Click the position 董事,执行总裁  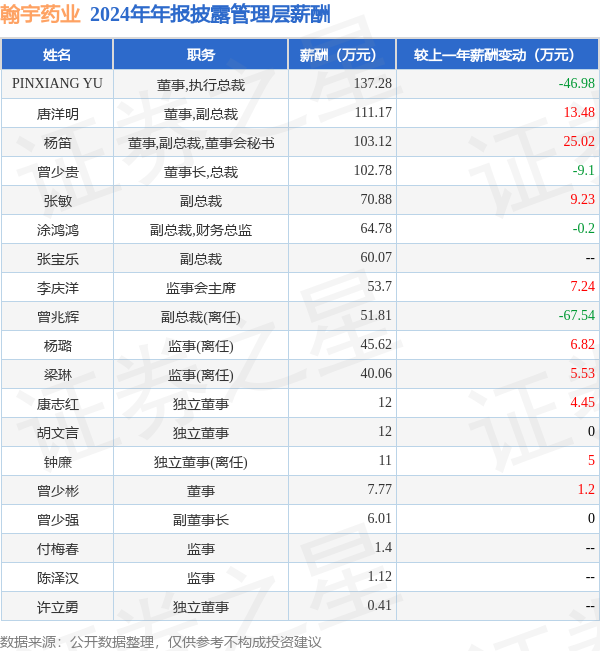[x=201, y=85]
